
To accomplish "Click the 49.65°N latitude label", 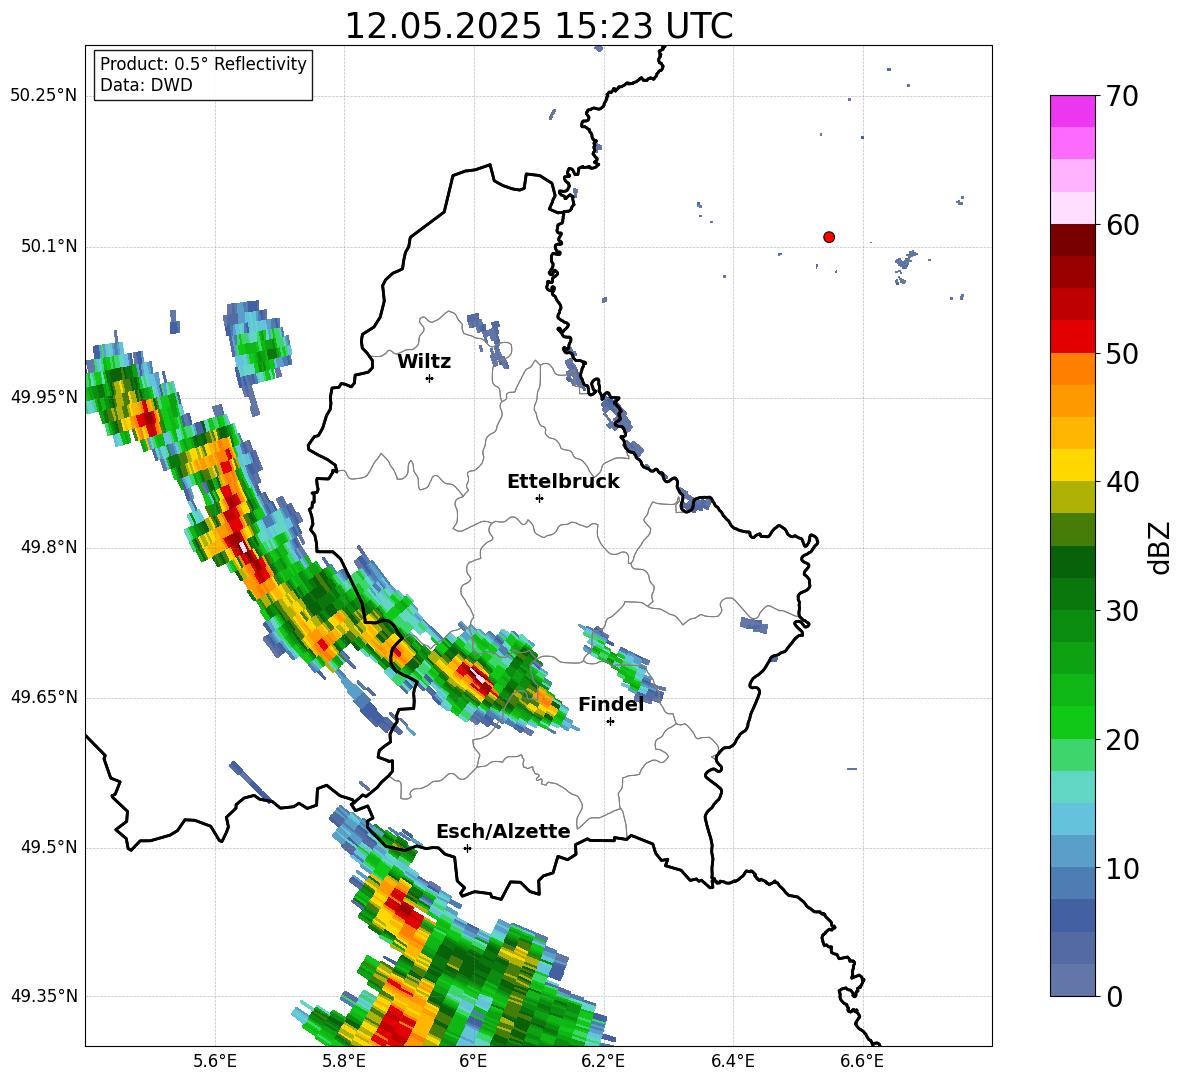I will coord(44,697).
